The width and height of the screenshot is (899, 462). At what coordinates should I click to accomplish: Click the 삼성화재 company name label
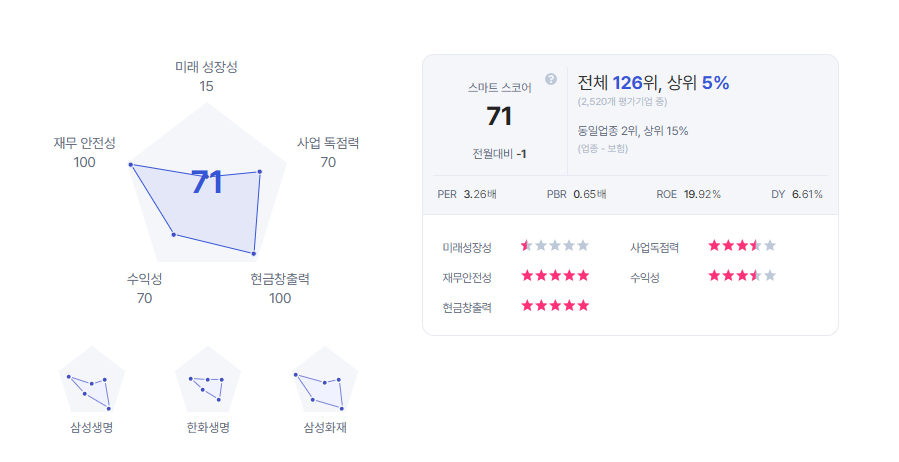[x=325, y=428]
